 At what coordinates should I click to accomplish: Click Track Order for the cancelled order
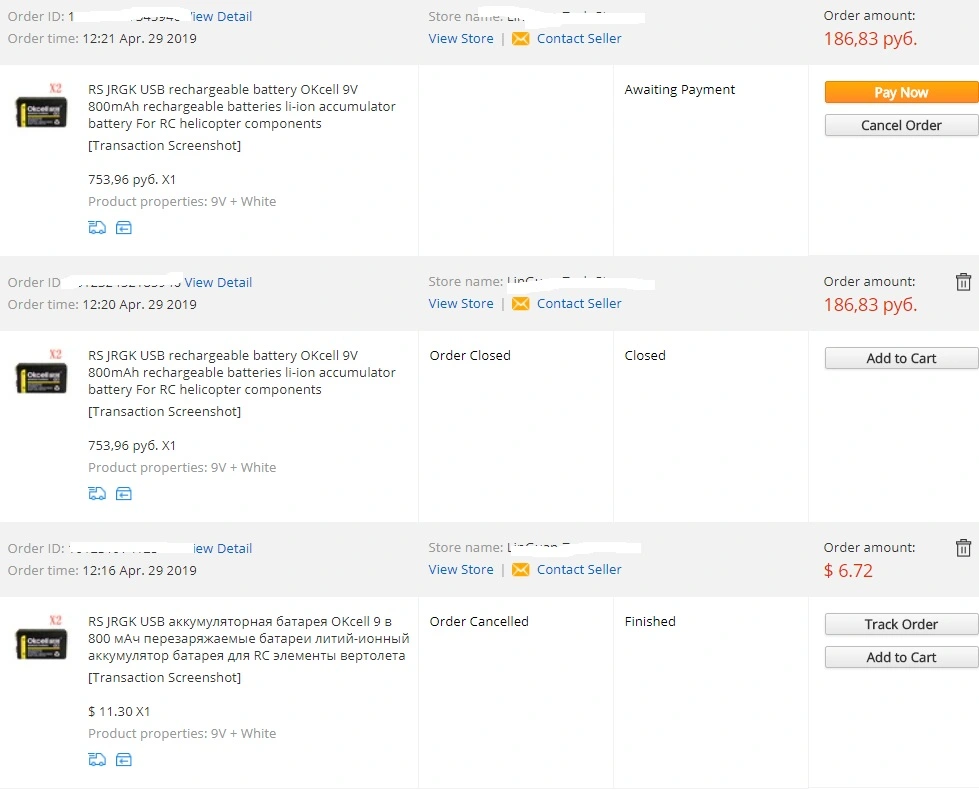pyautogui.click(x=901, y=625)
